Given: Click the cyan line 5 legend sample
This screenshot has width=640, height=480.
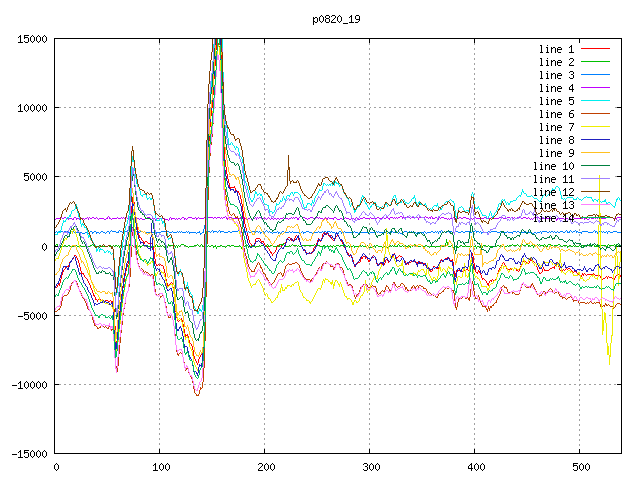Looking at the screenshot, I should point(595,101).
